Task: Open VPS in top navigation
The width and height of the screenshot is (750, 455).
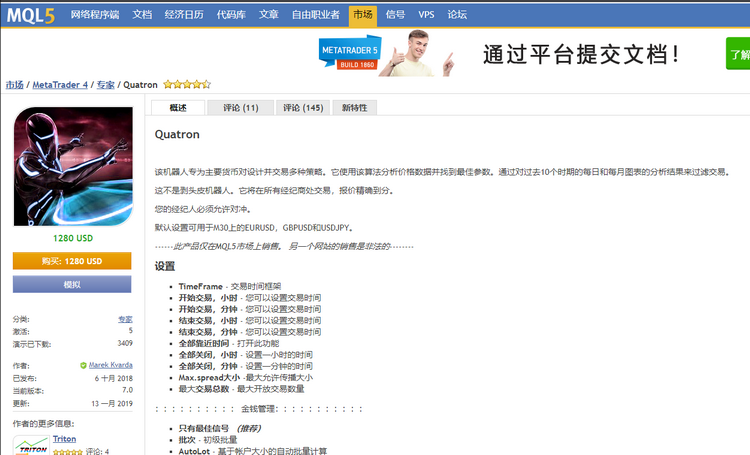Action: [x=426, y=15]
